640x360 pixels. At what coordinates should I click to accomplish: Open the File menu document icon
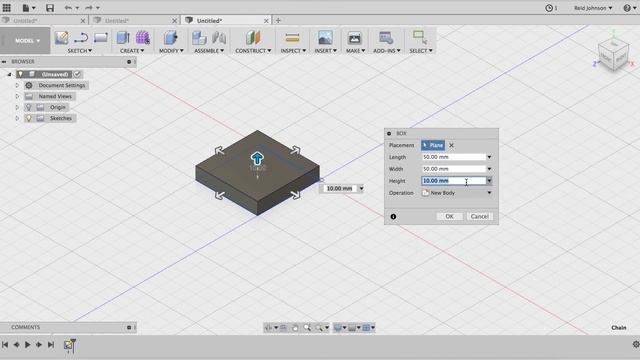tap(26, 7)
